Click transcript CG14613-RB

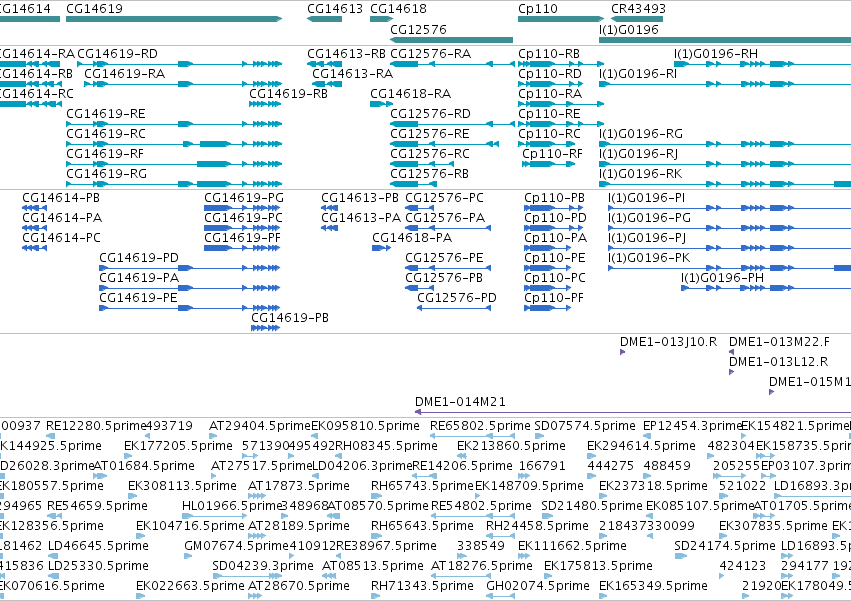[346, 54]
